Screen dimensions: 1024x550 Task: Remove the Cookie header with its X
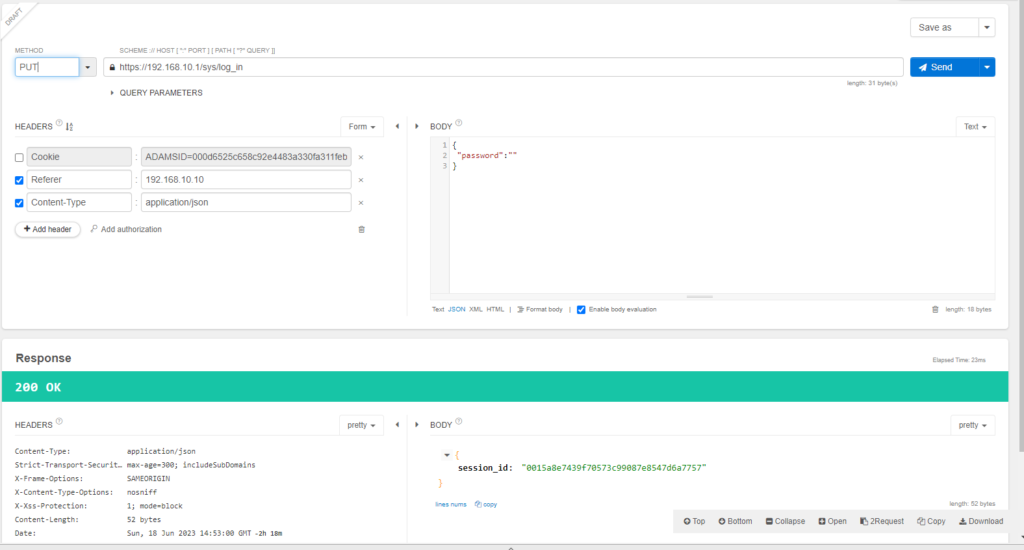pyautogui.click(x=360, y=157)
